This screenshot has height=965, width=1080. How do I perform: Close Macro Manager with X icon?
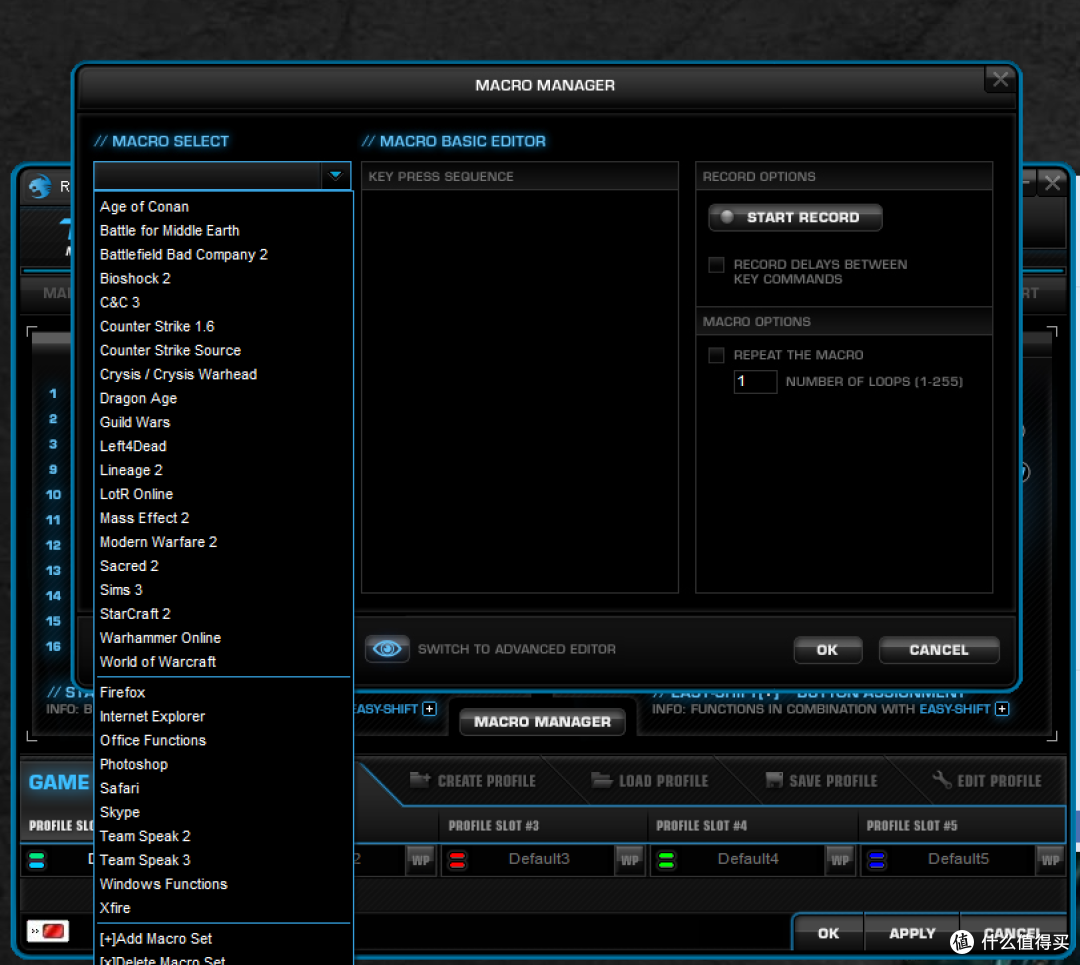click(1000, 80)
